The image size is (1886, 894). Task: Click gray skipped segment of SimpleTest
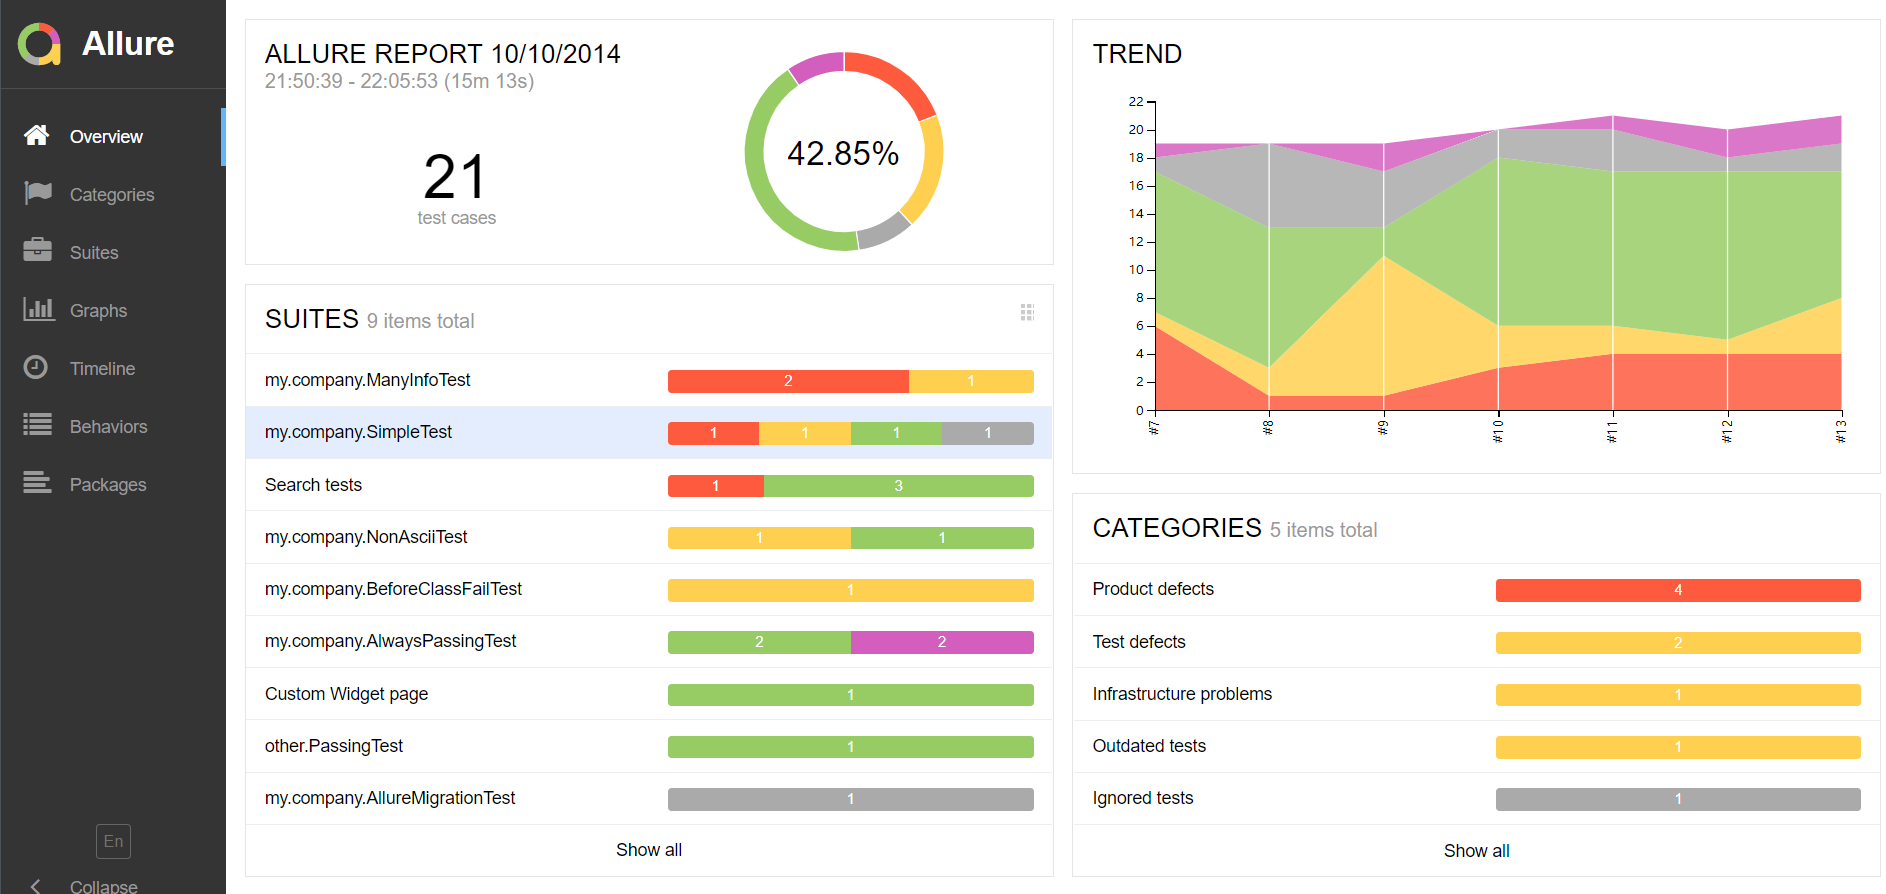988,433
